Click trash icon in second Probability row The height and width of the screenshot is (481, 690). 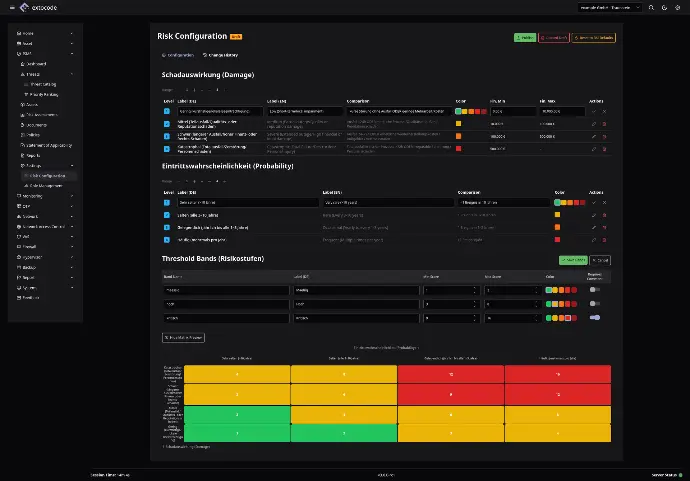click(604, 215)
